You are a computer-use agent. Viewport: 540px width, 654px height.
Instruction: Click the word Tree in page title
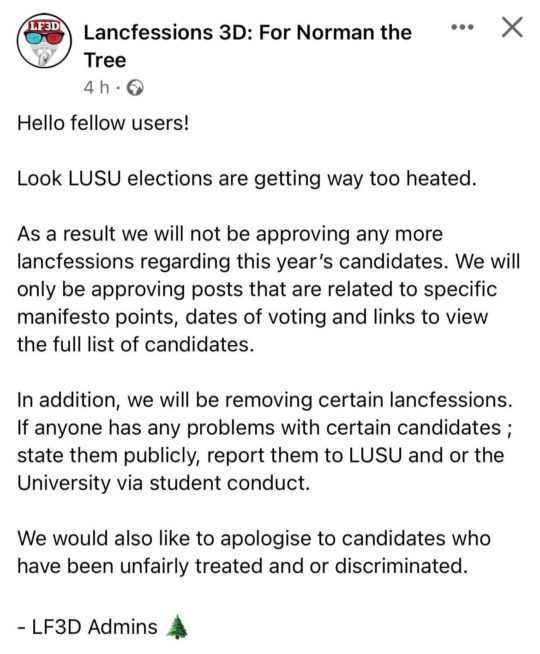coord(105,60)
